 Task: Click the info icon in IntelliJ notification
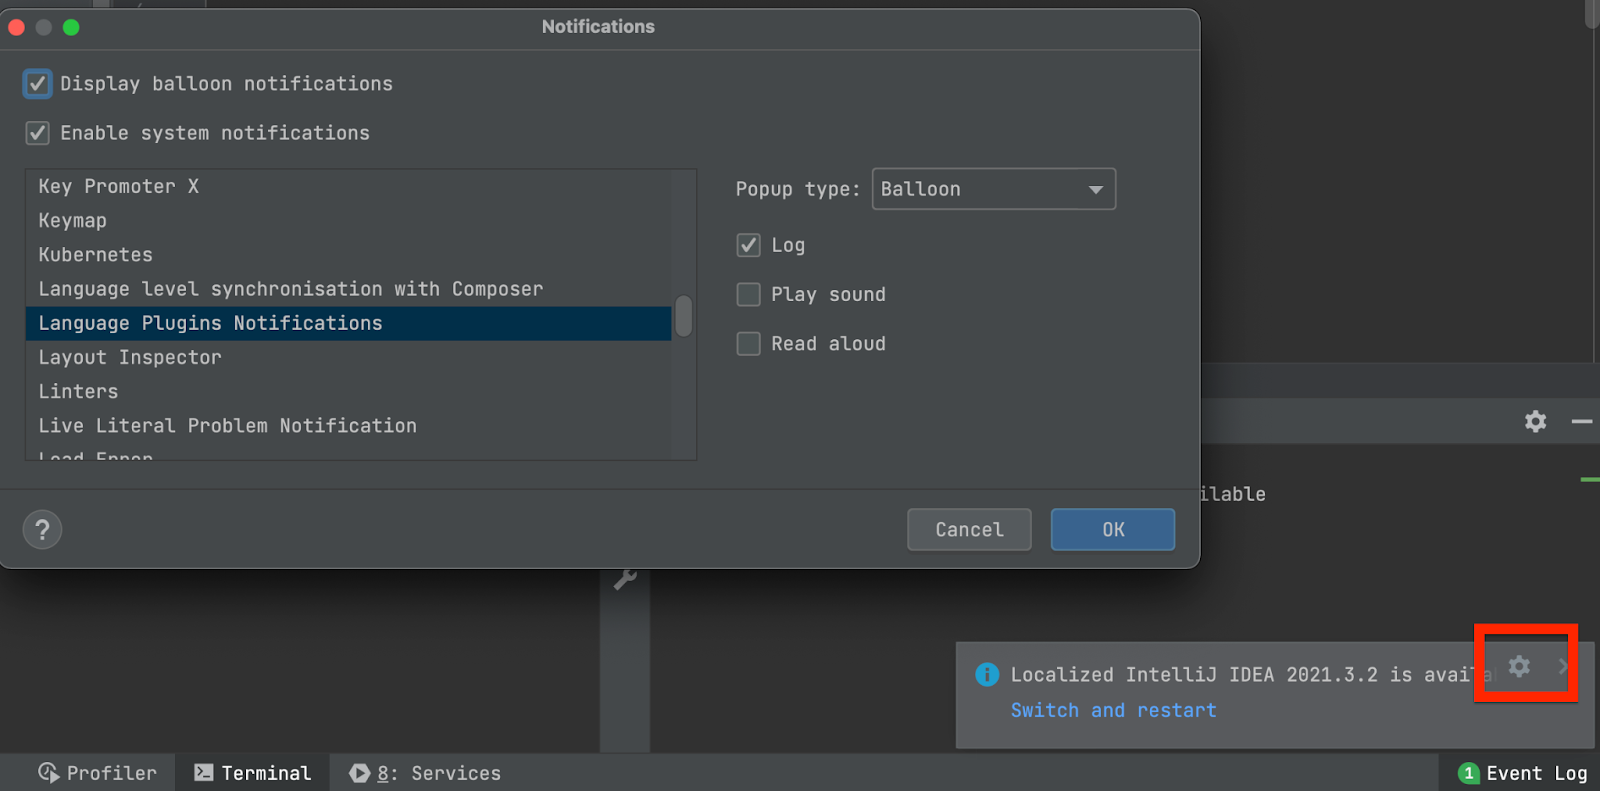tap(987, 675)
